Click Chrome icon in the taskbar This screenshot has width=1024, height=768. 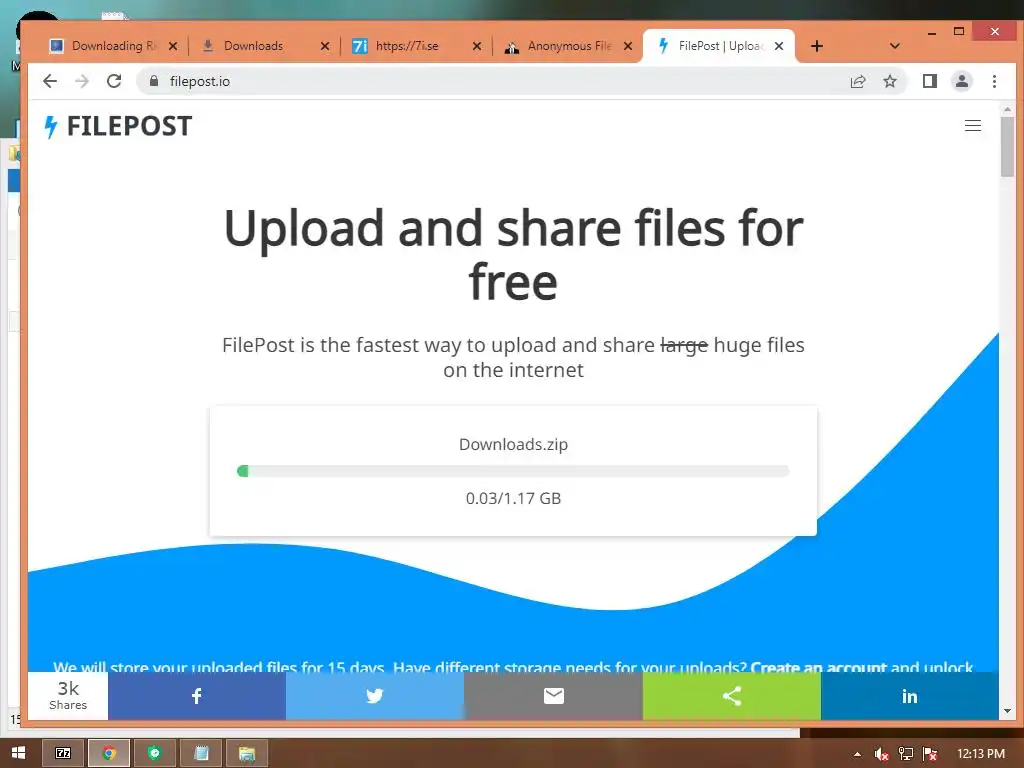point(109,753)
